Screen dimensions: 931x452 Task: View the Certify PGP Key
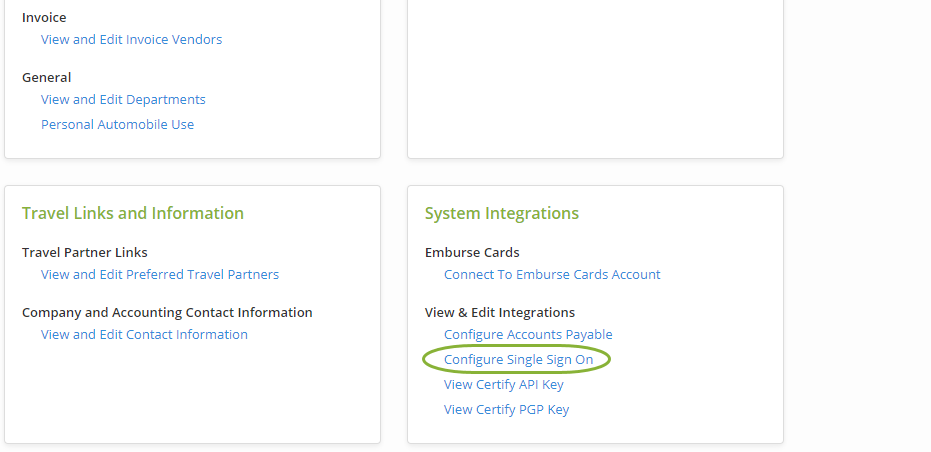coord(506,410)
